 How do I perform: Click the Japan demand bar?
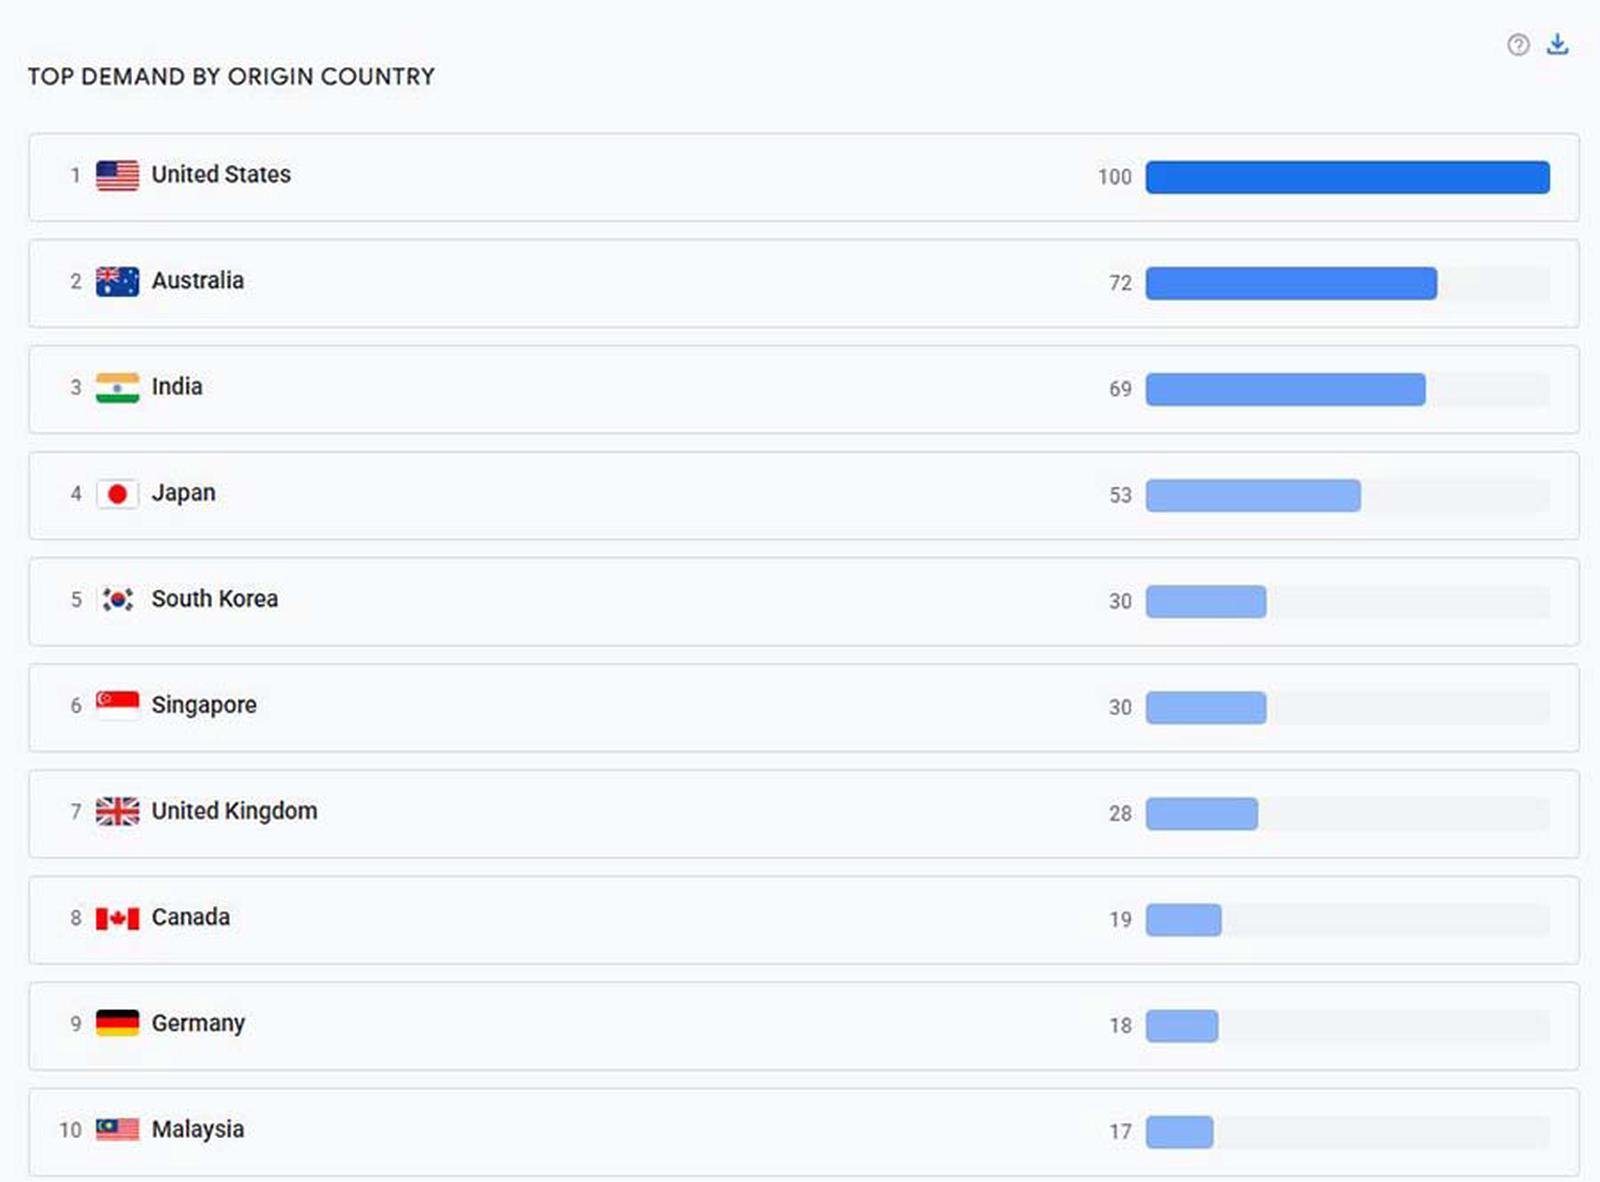(1252, 496)
